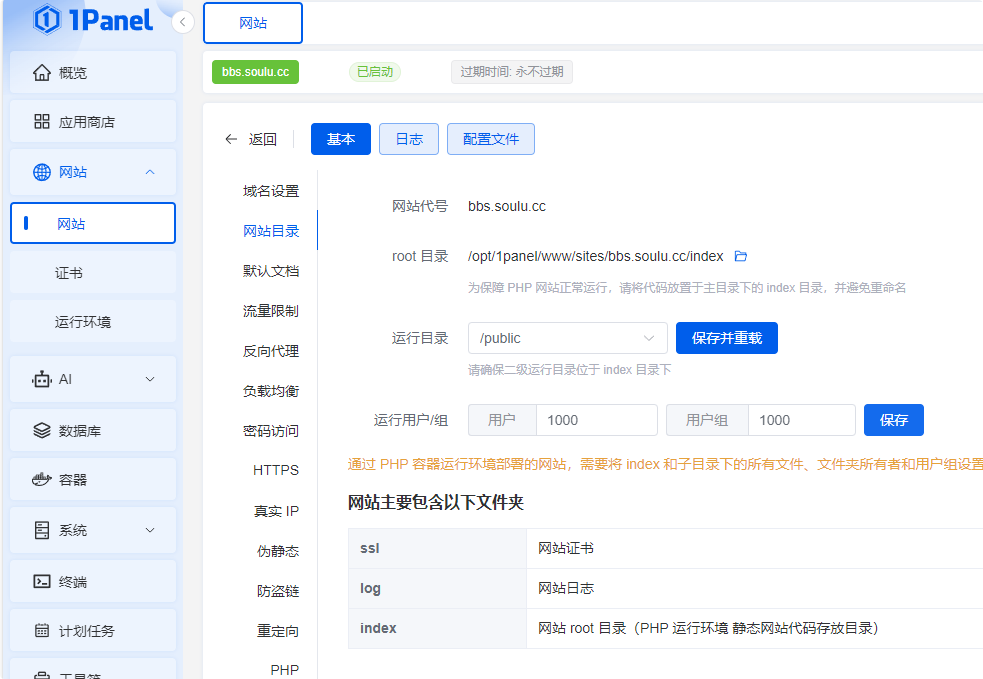Open the 负载均衡 settings section

click(x=271, y=391)
